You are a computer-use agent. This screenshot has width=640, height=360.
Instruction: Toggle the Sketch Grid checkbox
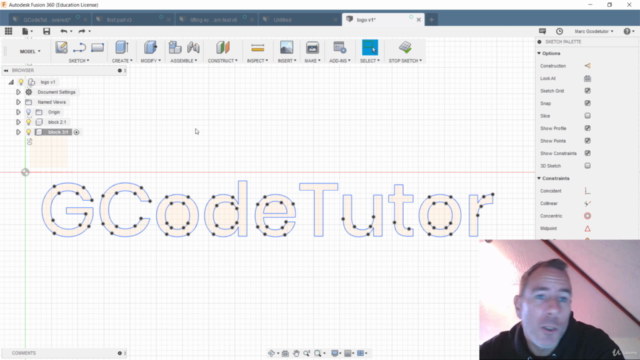(x=587, y=91)
